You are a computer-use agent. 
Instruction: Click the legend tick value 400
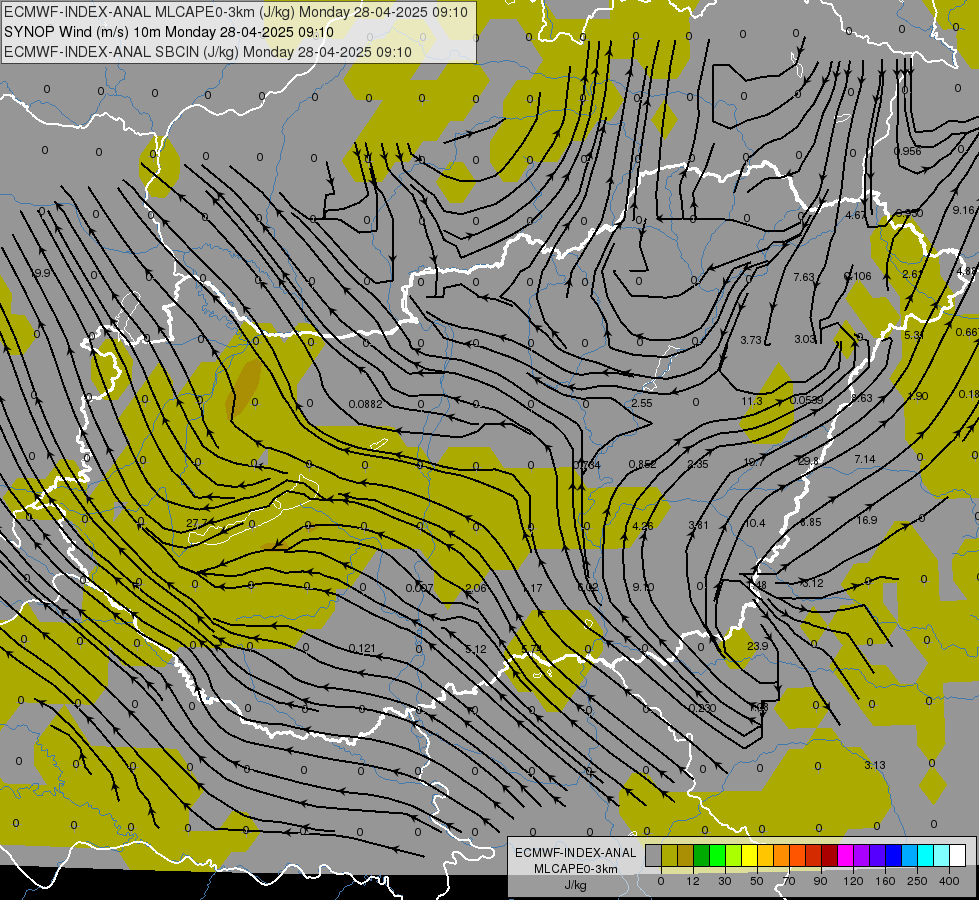click(949, 881)
